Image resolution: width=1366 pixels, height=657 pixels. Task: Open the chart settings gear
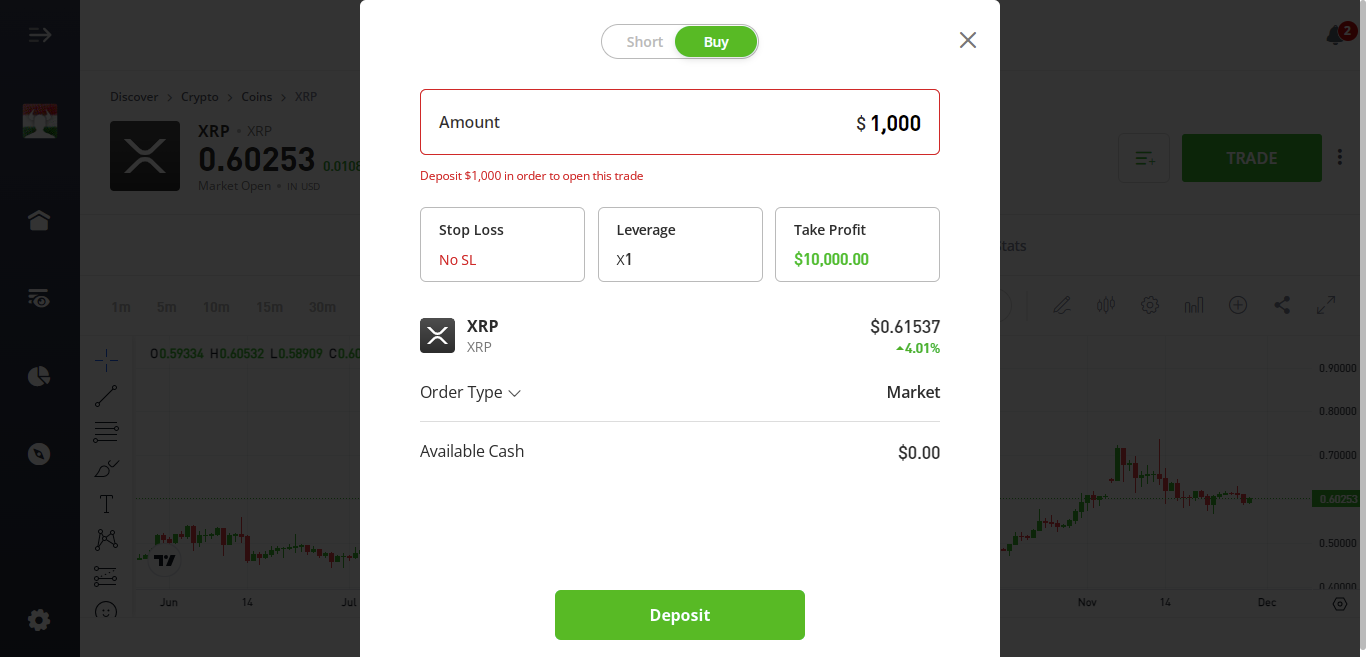pyautogui.click(x=1150, y=305)
